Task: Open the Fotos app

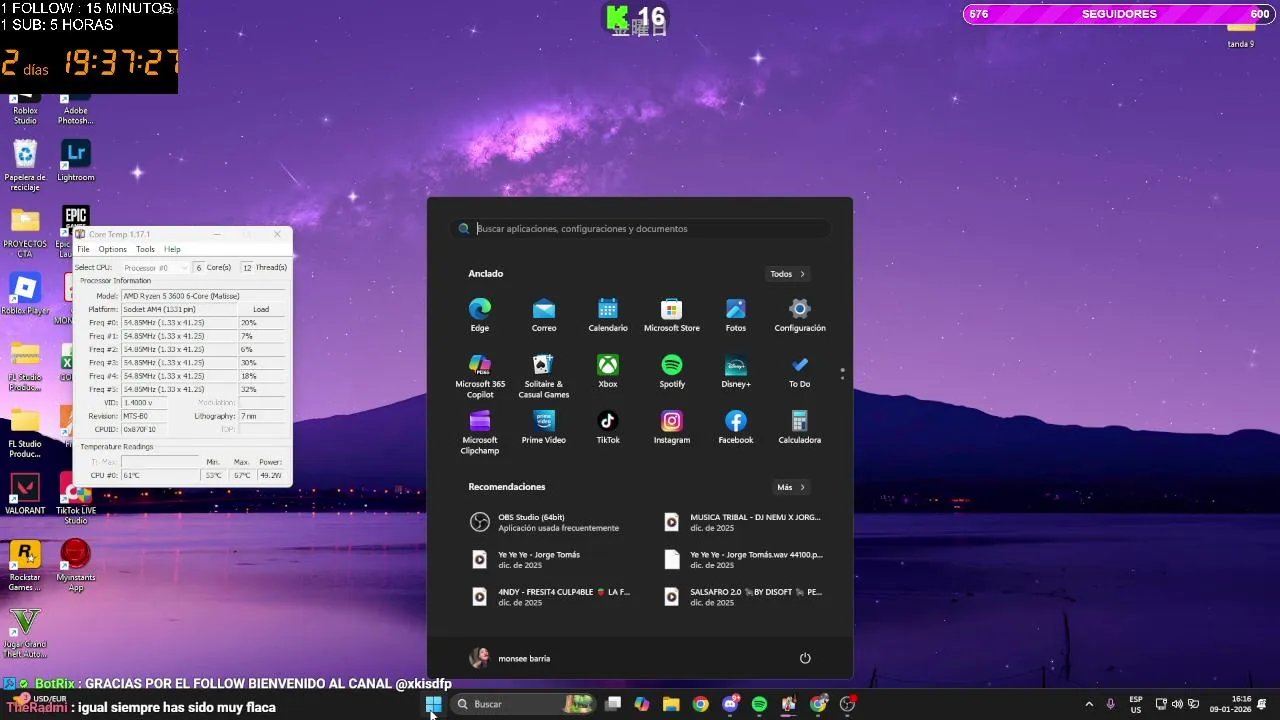Action: click(736, 314)
